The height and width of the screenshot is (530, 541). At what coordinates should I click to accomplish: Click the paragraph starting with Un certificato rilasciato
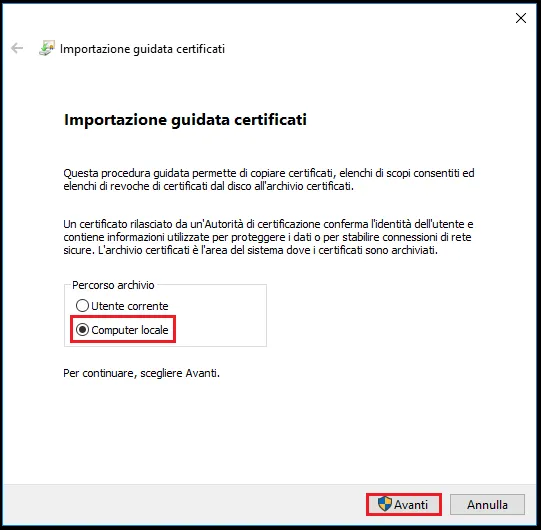pyautogui.click(x=268, y=237)
